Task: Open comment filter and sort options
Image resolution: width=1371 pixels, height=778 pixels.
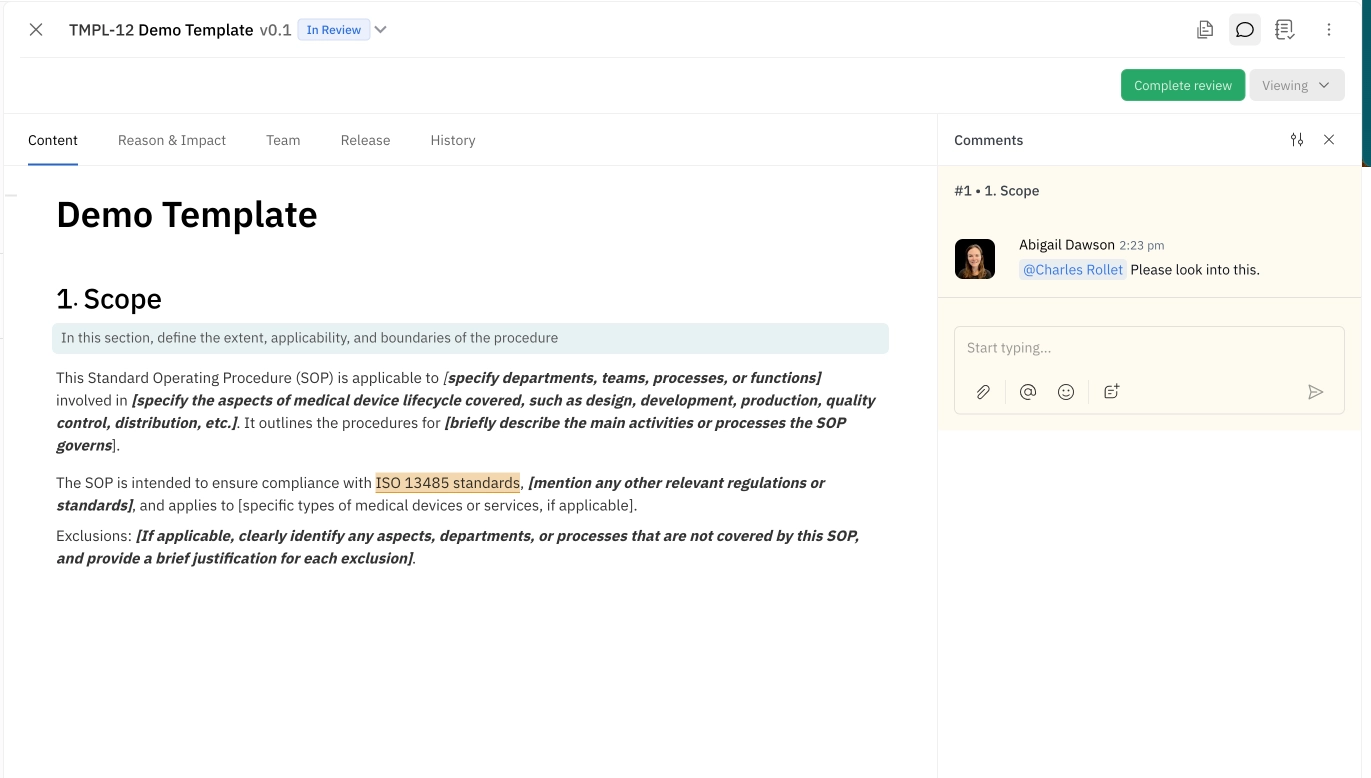Action: click(x=1297, y=139)
